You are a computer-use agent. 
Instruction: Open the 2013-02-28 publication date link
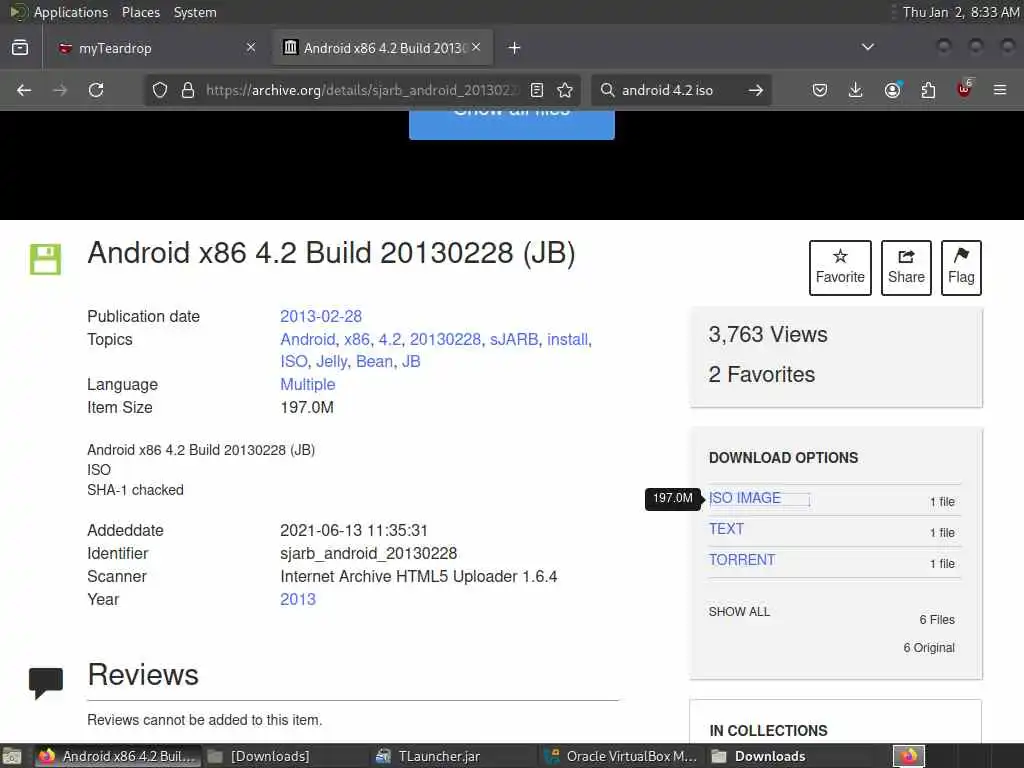pos(321,317)
